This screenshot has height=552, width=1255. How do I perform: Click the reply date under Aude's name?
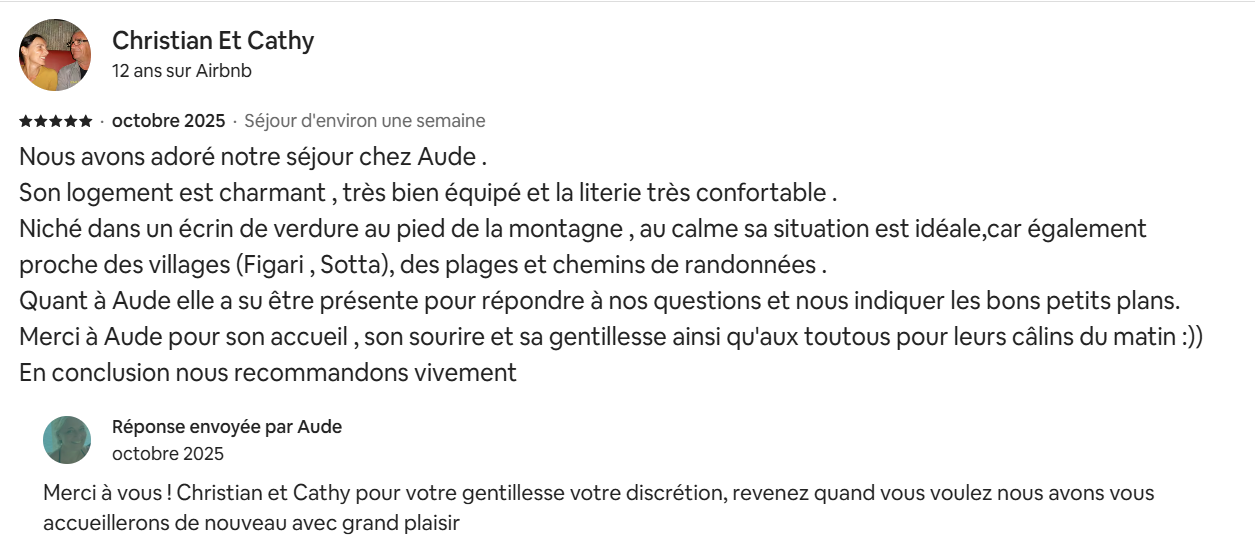tap(168, 453)
